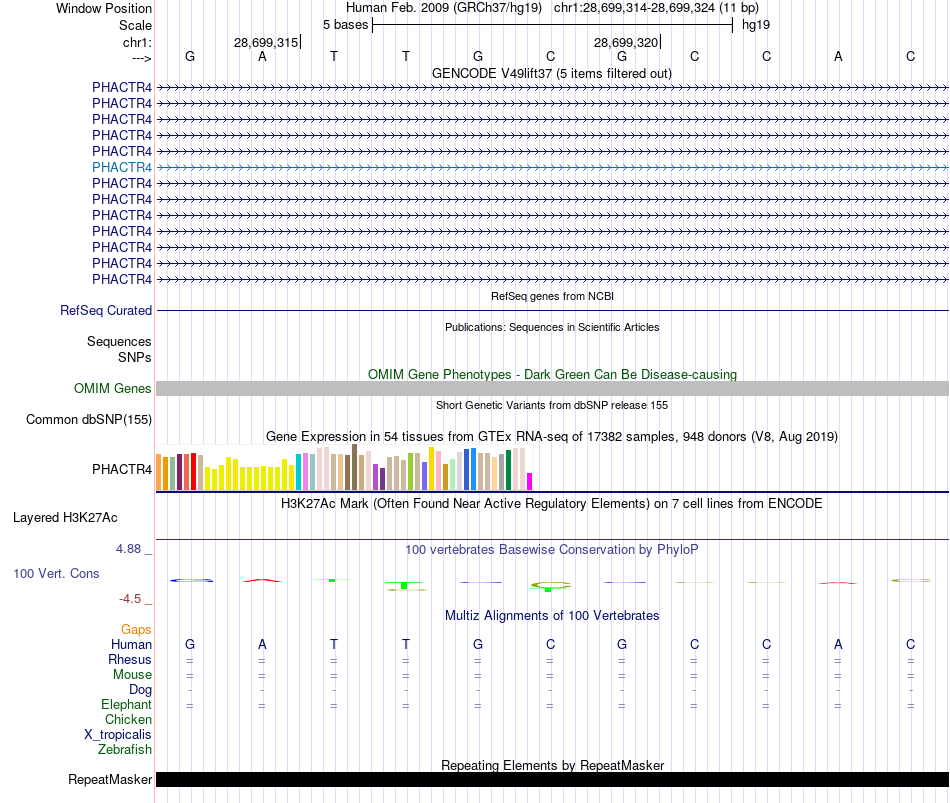Click the Elephant alignment row label
This screenshot has height=803, width=950.
[126, 704]
